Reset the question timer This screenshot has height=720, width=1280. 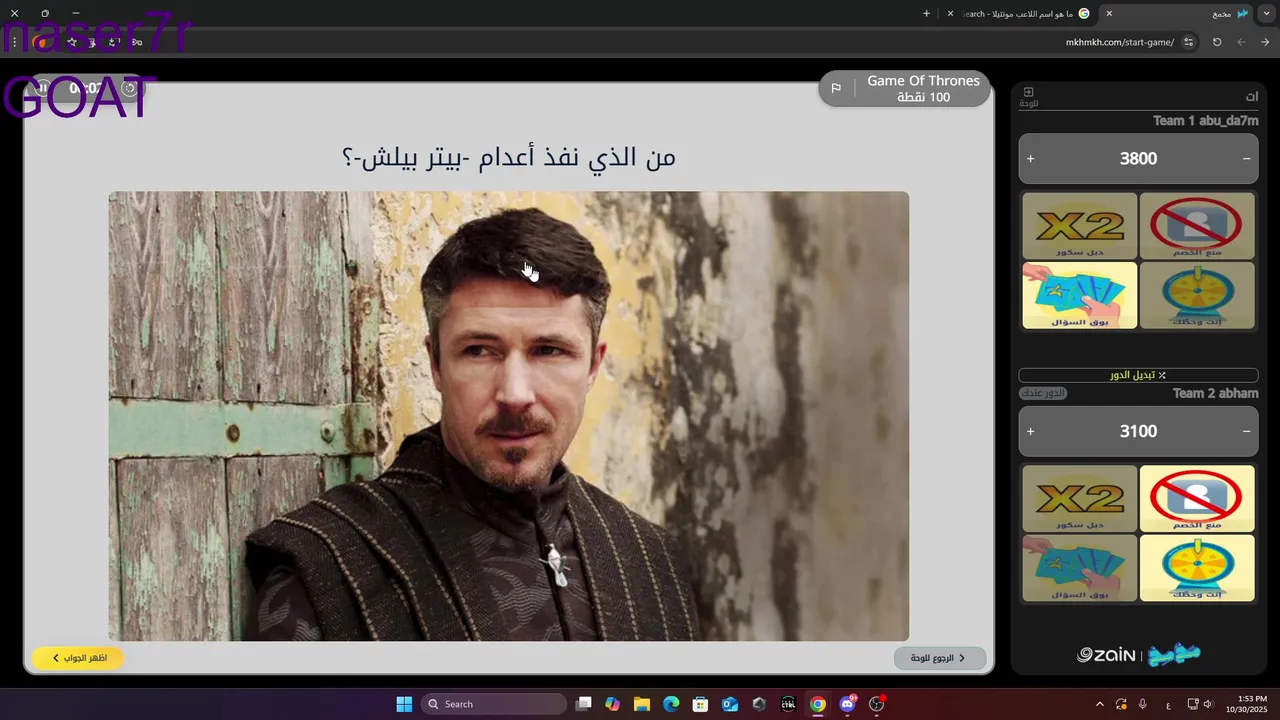(x=129, y=88)
